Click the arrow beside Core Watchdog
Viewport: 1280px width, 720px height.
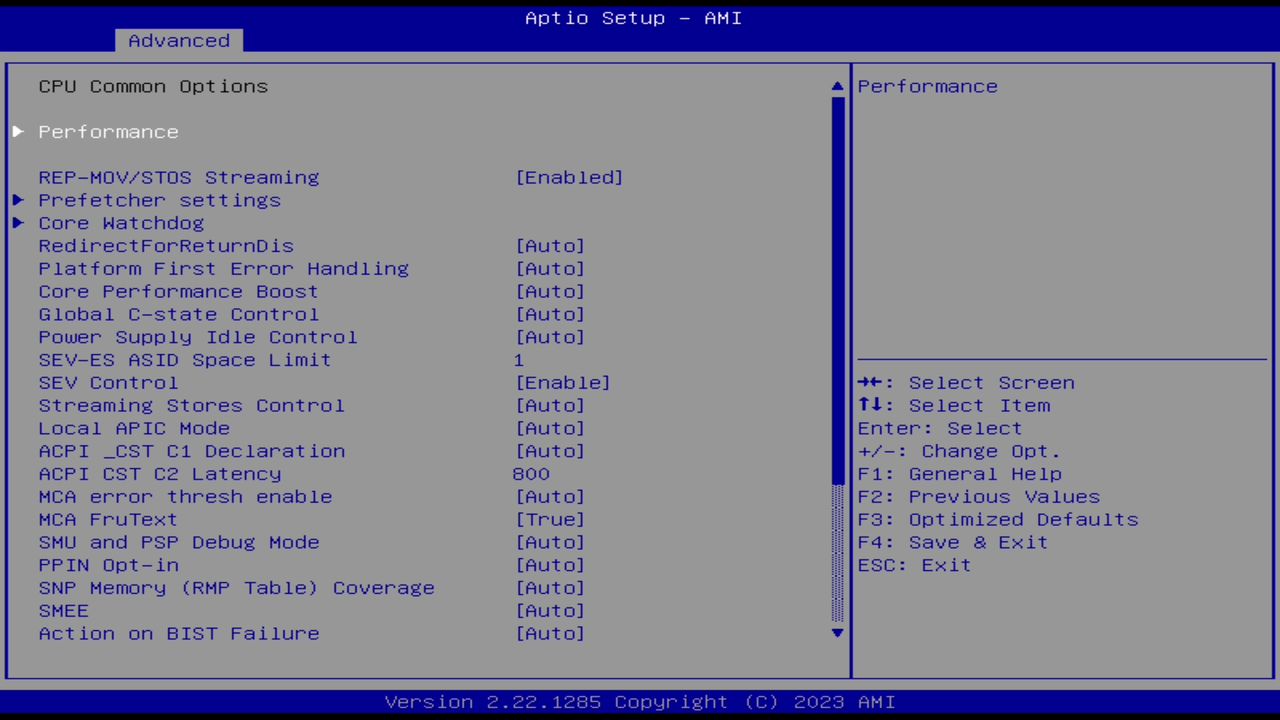18,223
